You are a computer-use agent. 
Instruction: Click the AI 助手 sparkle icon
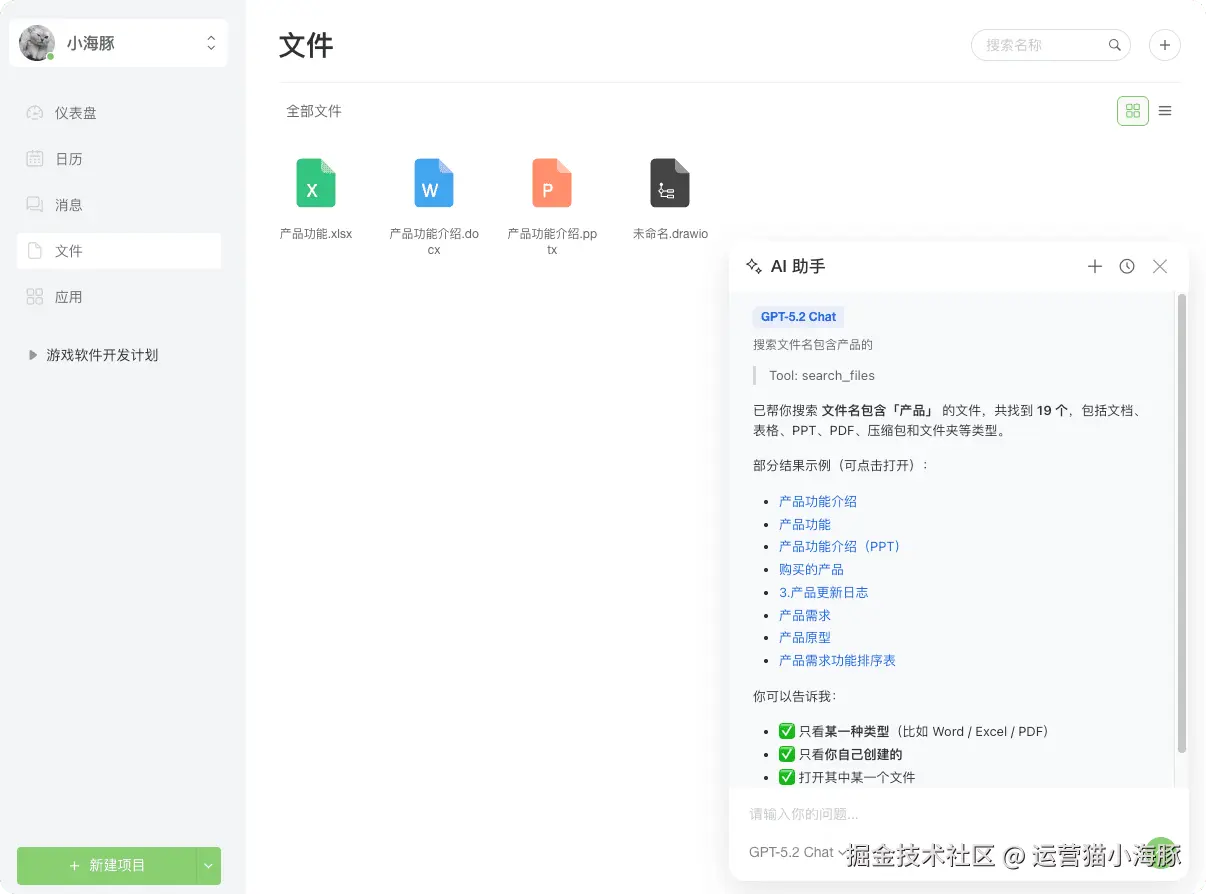click(754, 266)
